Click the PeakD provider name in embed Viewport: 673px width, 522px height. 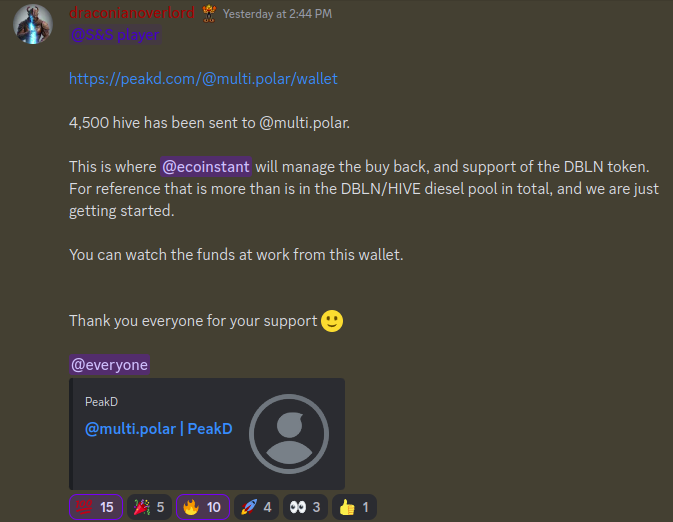101,402
